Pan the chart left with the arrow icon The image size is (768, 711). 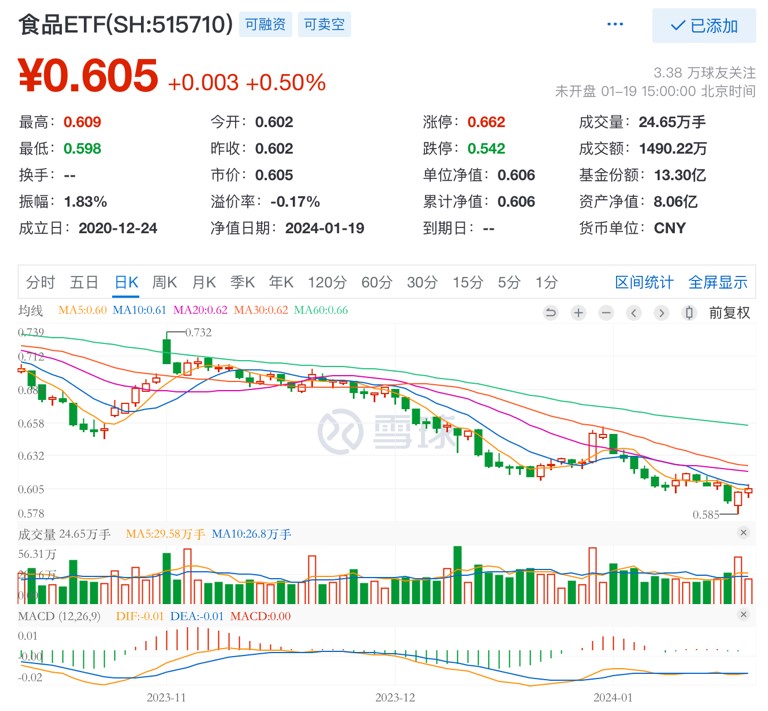634,312
